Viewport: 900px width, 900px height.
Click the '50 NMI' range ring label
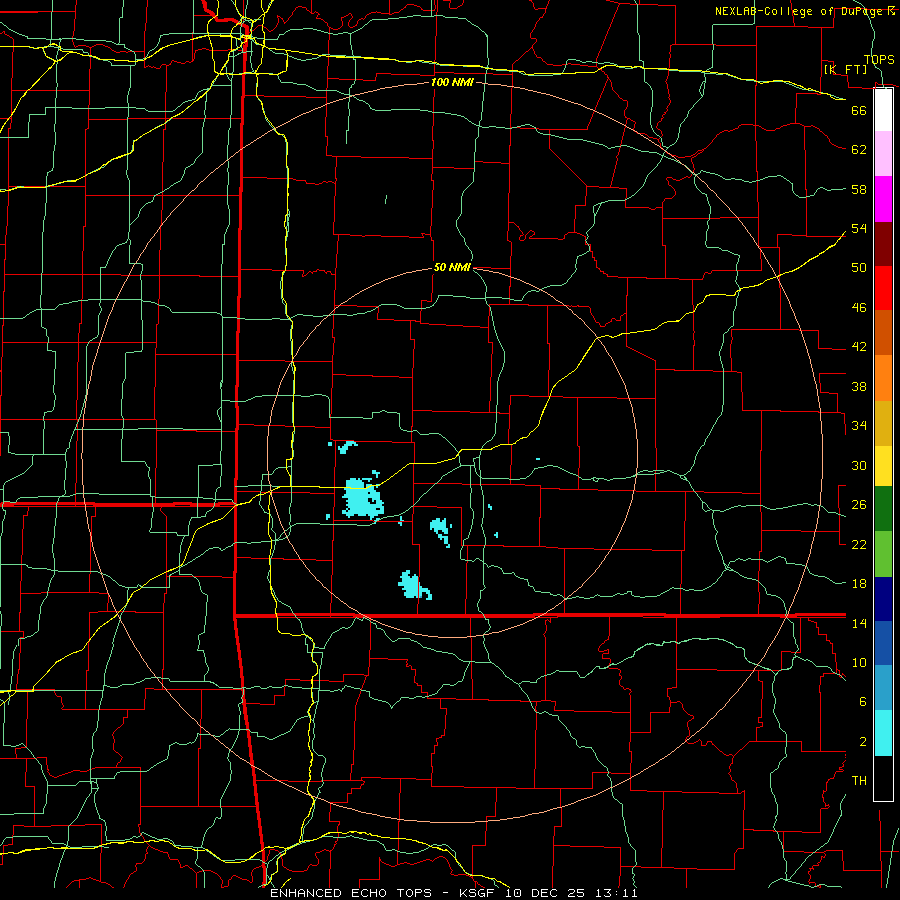[x=452, y=267]
